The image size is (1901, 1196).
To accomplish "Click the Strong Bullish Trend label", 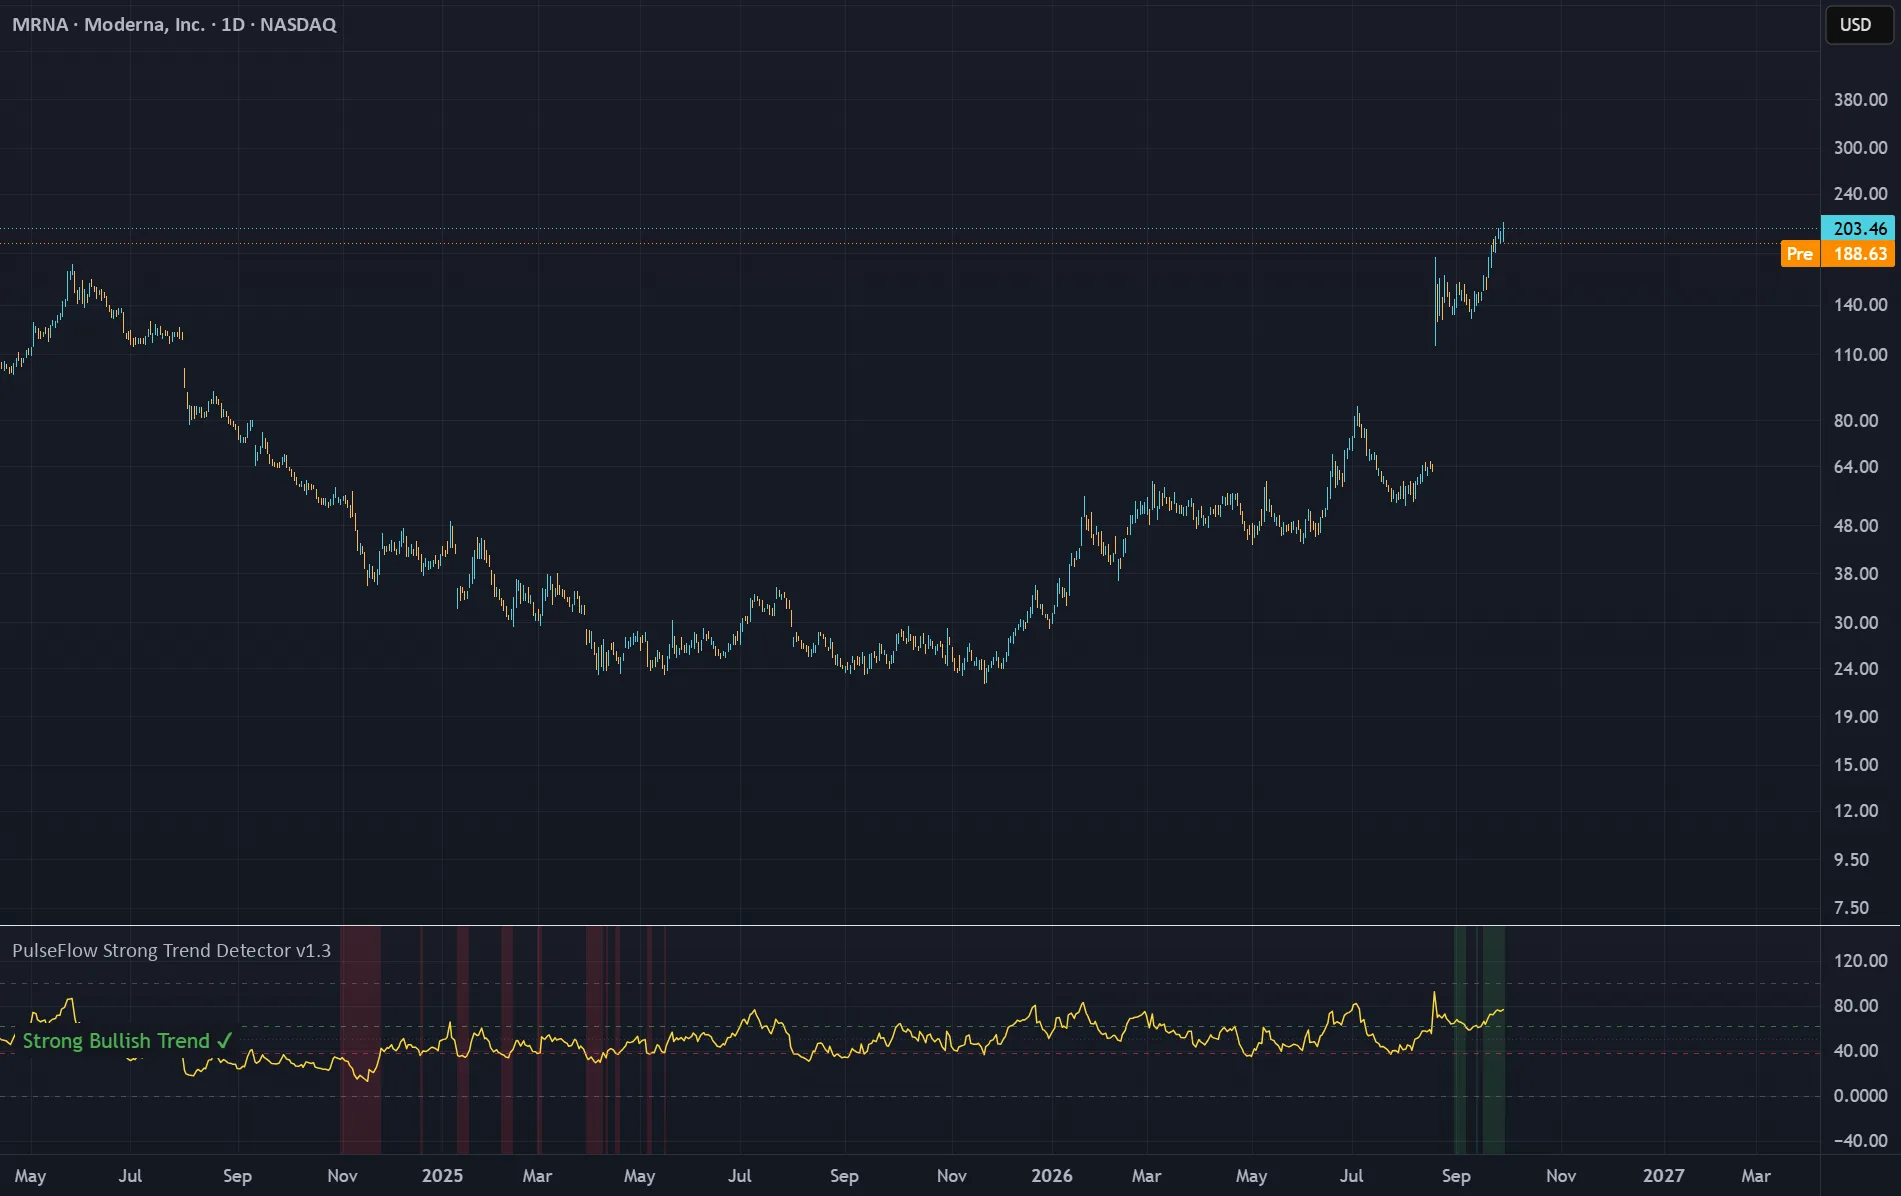I will click(127, 1041).
